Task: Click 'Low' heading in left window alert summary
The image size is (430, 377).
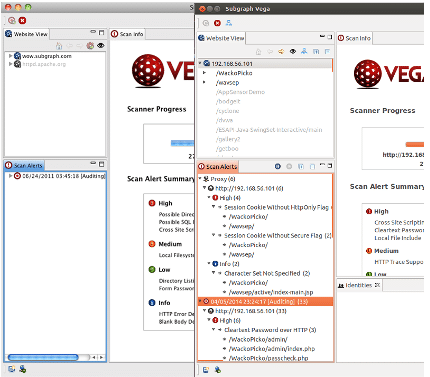Action: [164, 270]
